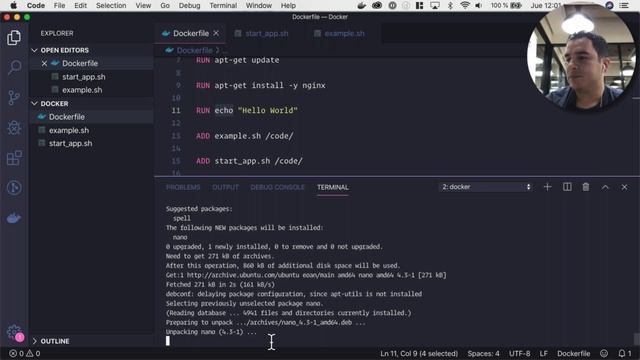Open the Debug view in activity bar
The height and width of the screenshot is (360, 640).
[14, 128]
